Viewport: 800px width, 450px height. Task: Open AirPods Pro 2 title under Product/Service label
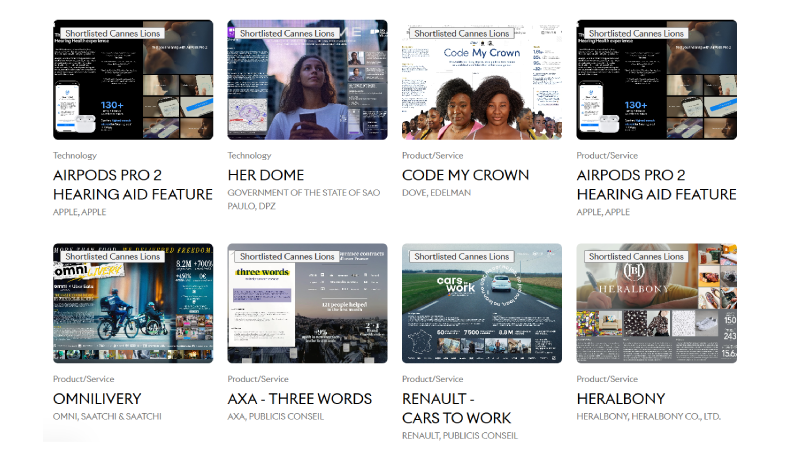pyautogui.click(x=657, y=185)
